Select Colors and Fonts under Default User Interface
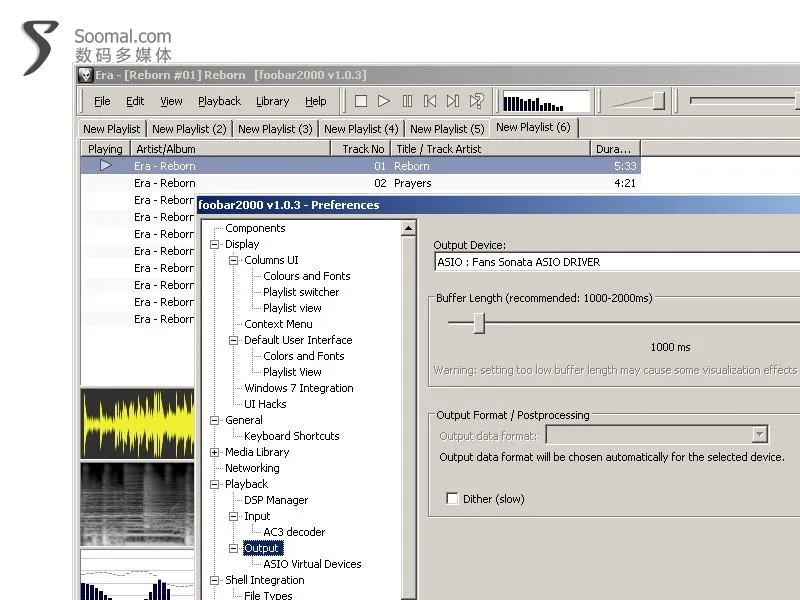 pyautogui.click(x=304, y=356)
